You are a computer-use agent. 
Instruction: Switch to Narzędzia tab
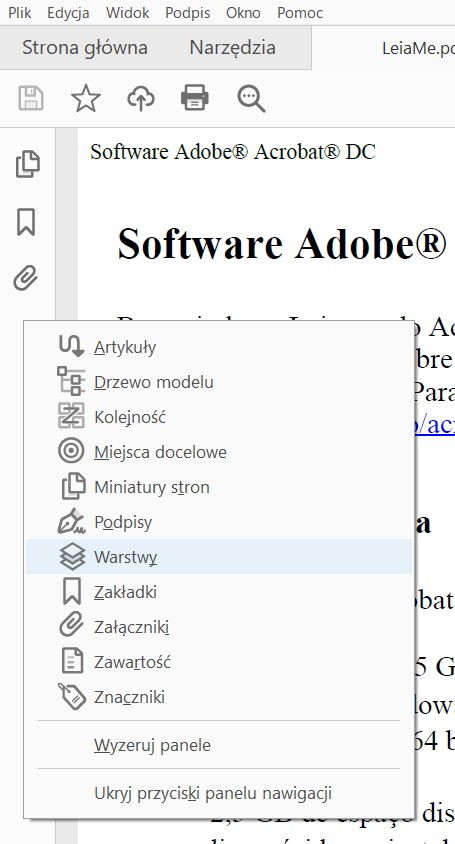pos(233,47)
